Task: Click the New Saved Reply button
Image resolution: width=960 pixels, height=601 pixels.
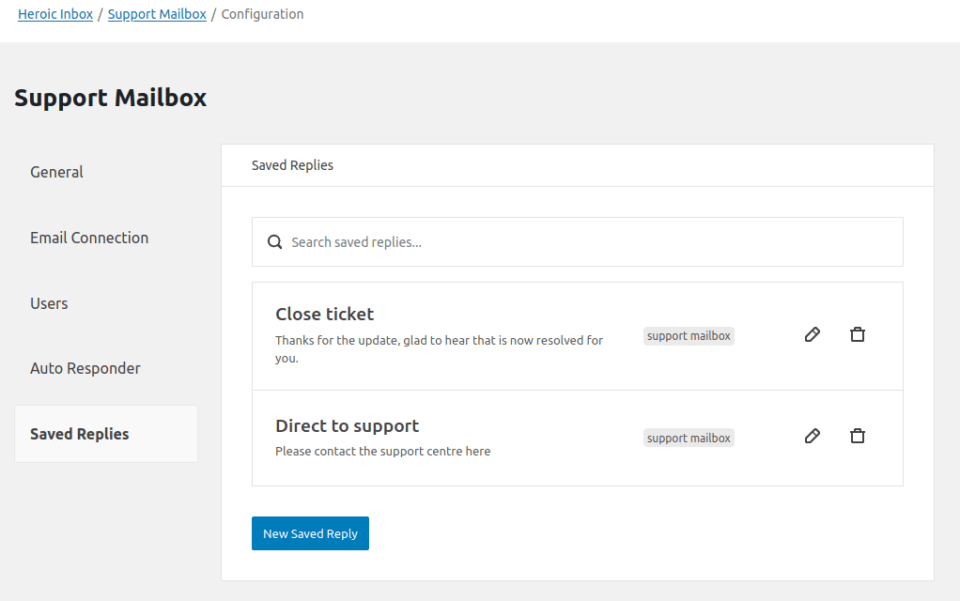Action: (310, 533)
